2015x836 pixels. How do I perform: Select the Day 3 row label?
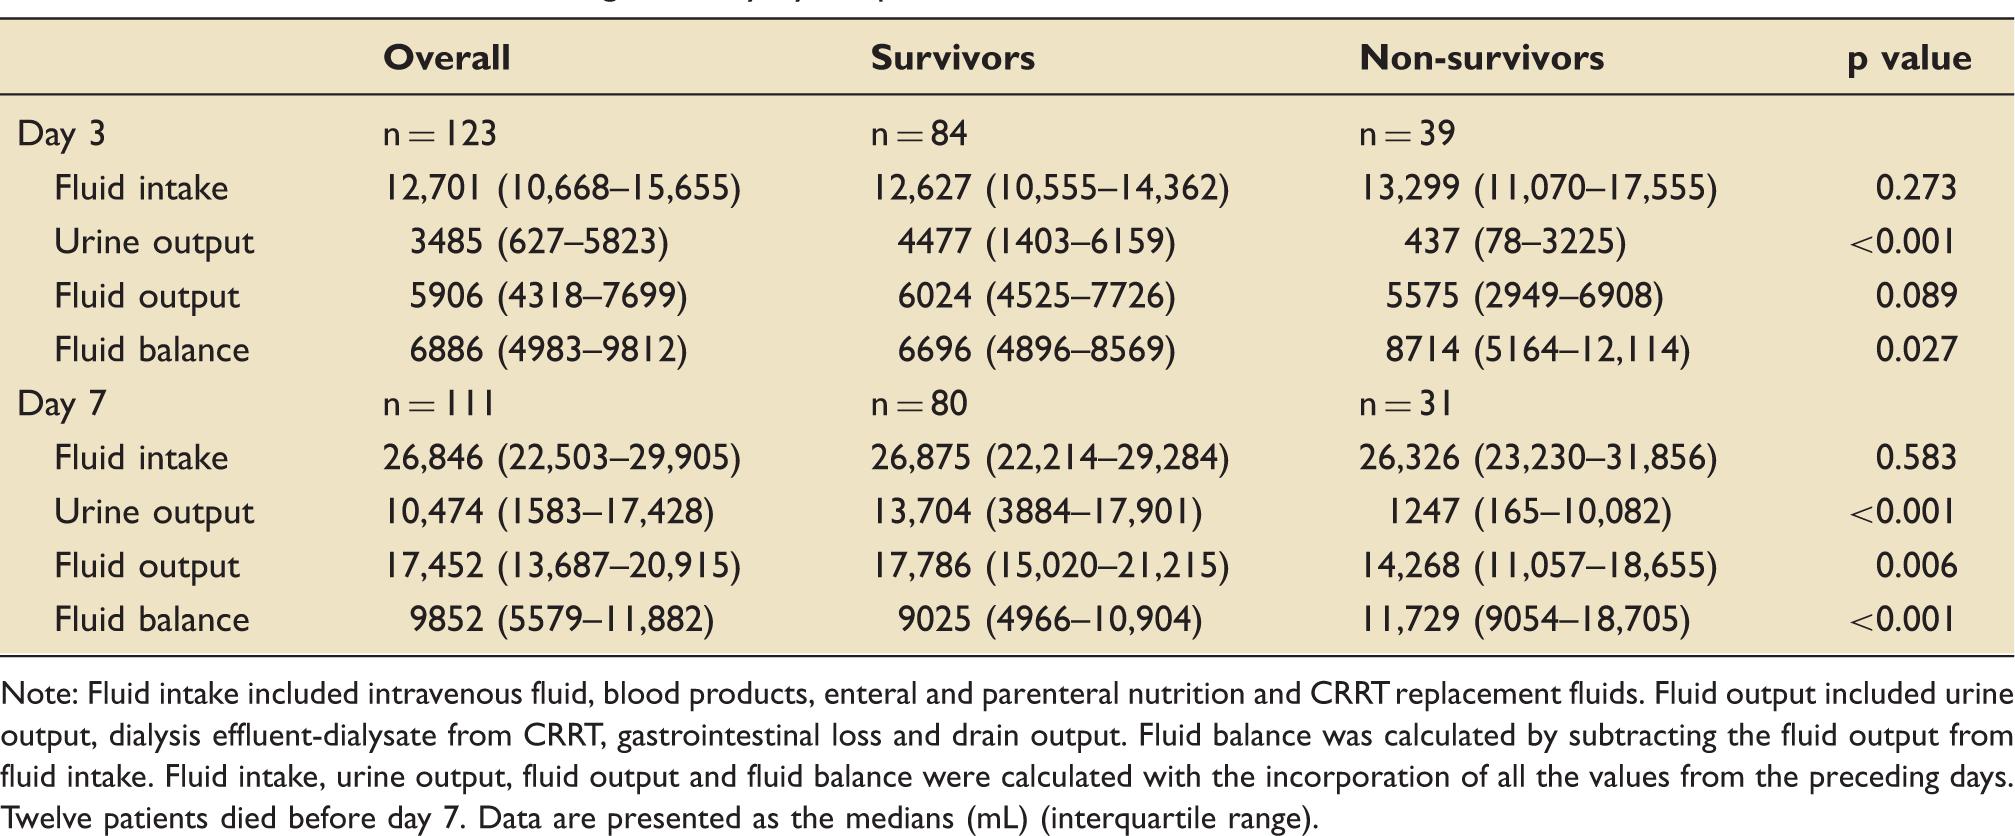click(x=61, y=134)
